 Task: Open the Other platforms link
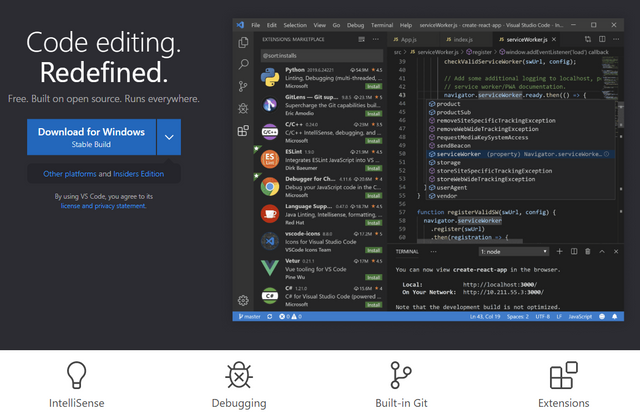(70, 174)
